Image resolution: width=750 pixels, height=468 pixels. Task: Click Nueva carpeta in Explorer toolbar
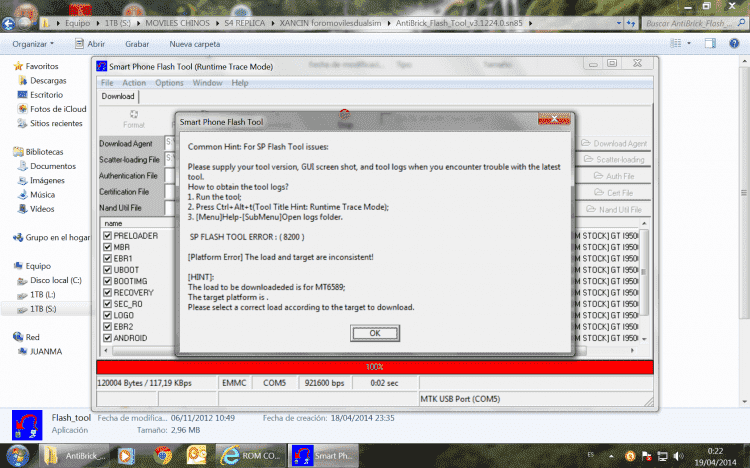[x=195, y=44]
